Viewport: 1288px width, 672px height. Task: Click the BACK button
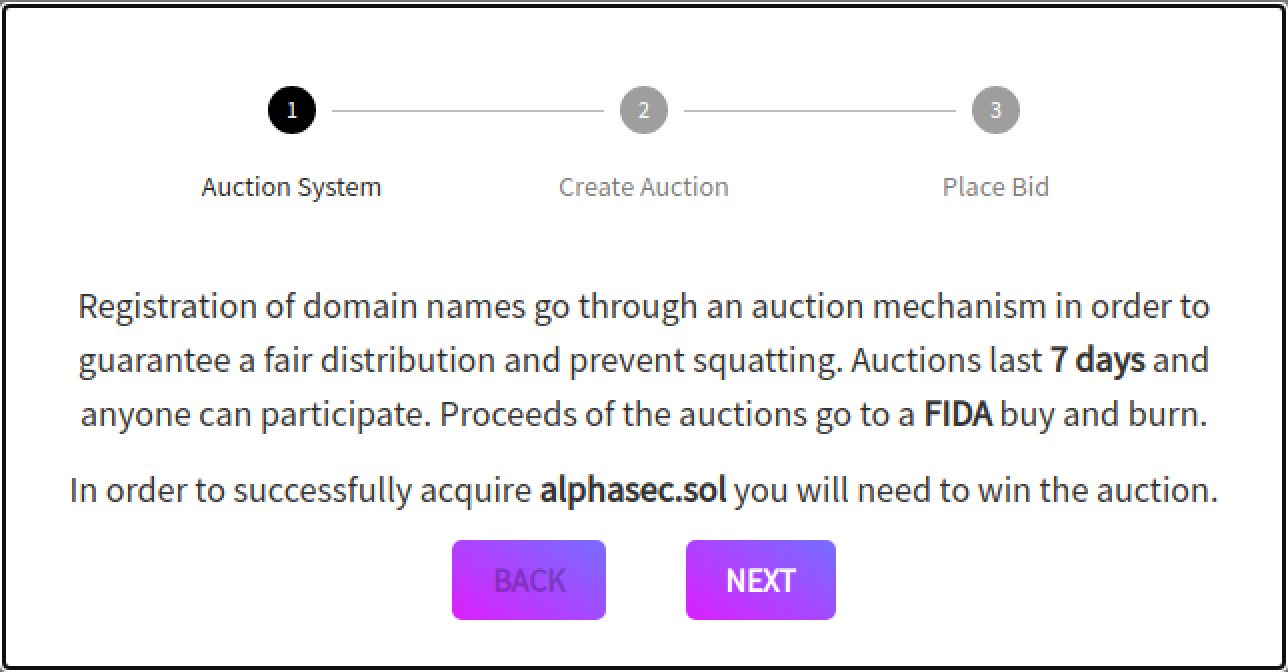pyautogui.click(x=528, y=580)
